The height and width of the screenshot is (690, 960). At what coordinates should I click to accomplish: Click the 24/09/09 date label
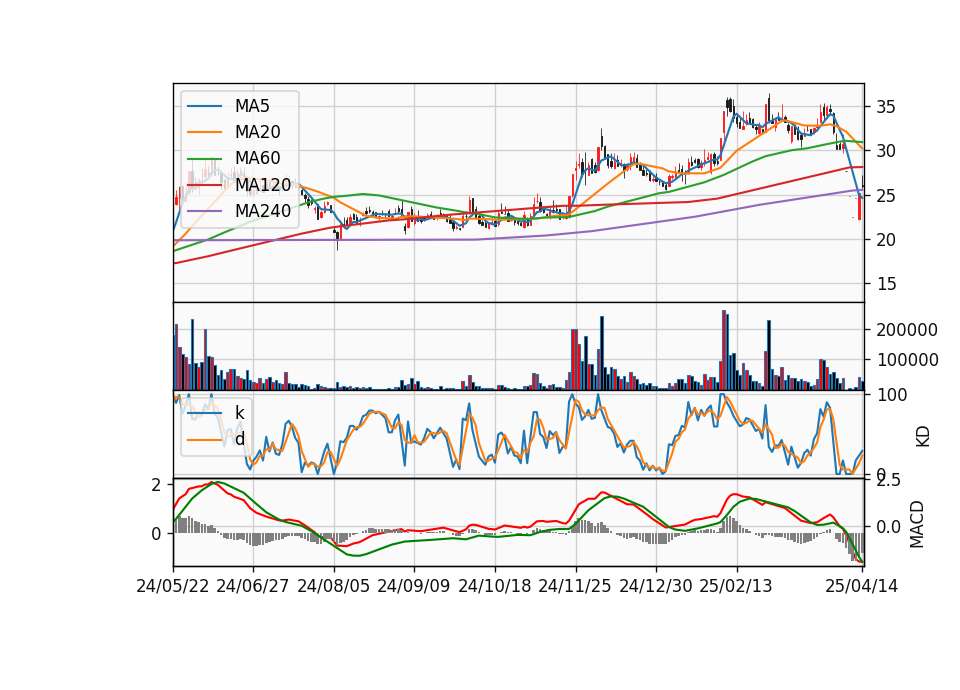[413, 586]
